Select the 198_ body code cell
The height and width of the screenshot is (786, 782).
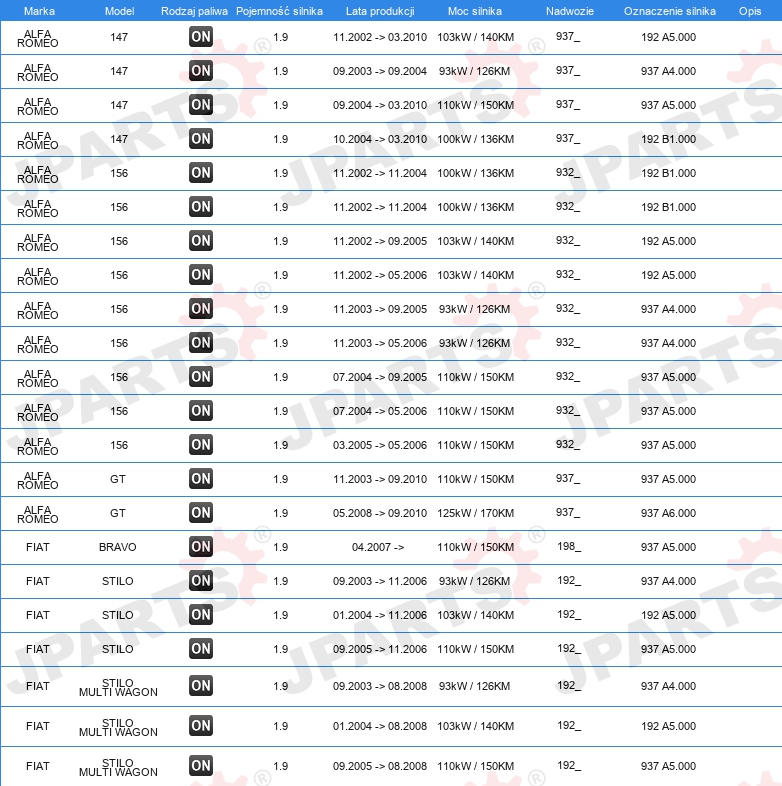pyautogui.click(x=569, y=546)
